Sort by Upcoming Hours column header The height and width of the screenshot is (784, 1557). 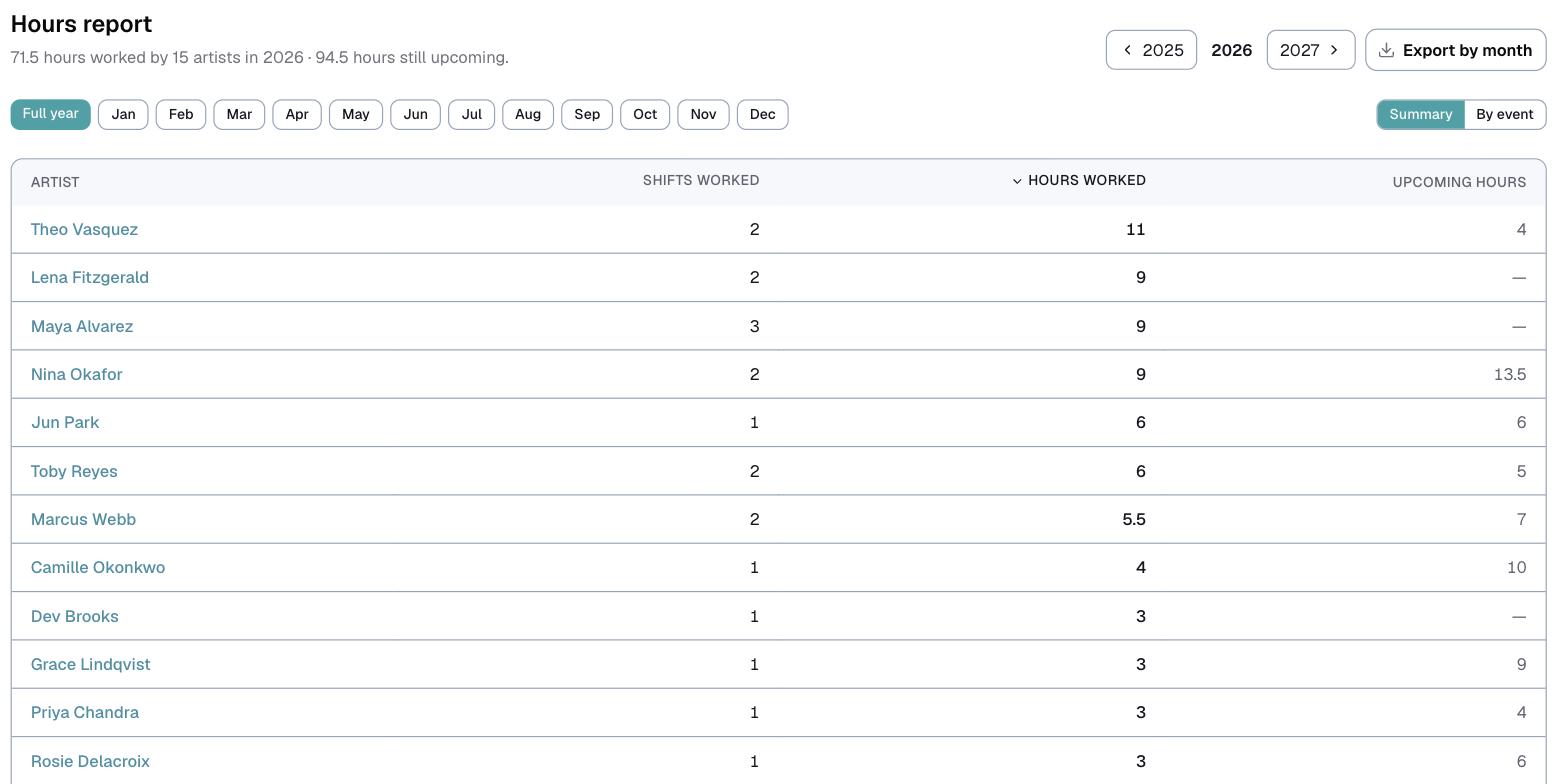pyautogui.click(x=1460, y=182)
